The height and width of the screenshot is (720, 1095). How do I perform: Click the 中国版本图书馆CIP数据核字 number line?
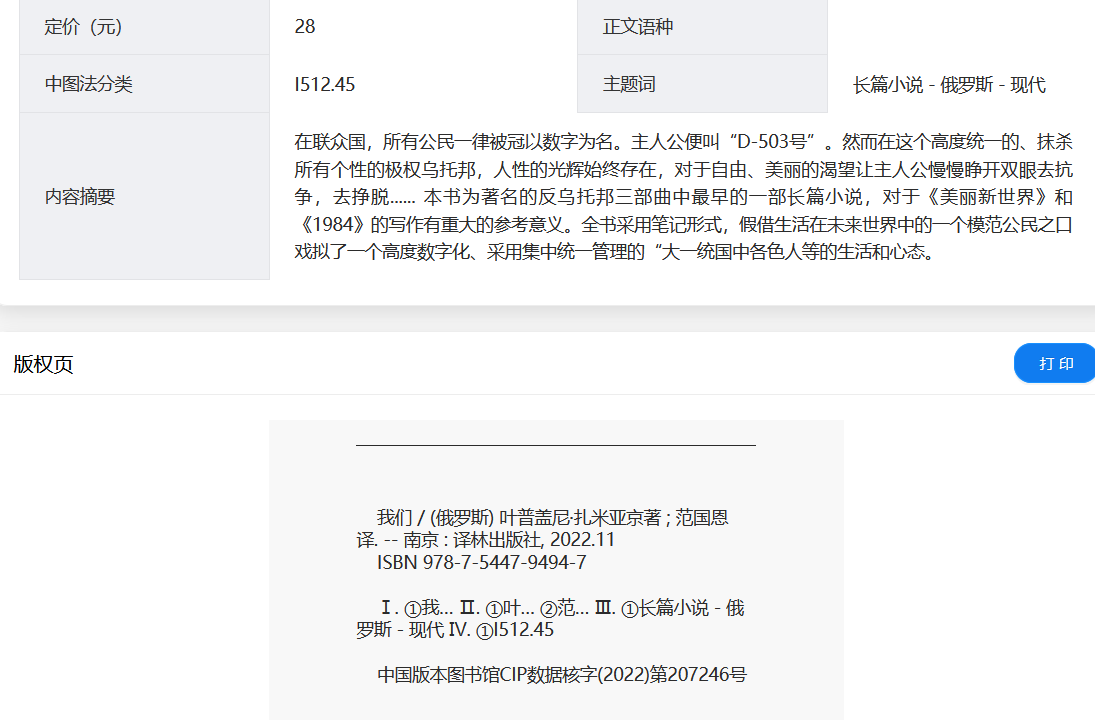(x=561, y=675)
